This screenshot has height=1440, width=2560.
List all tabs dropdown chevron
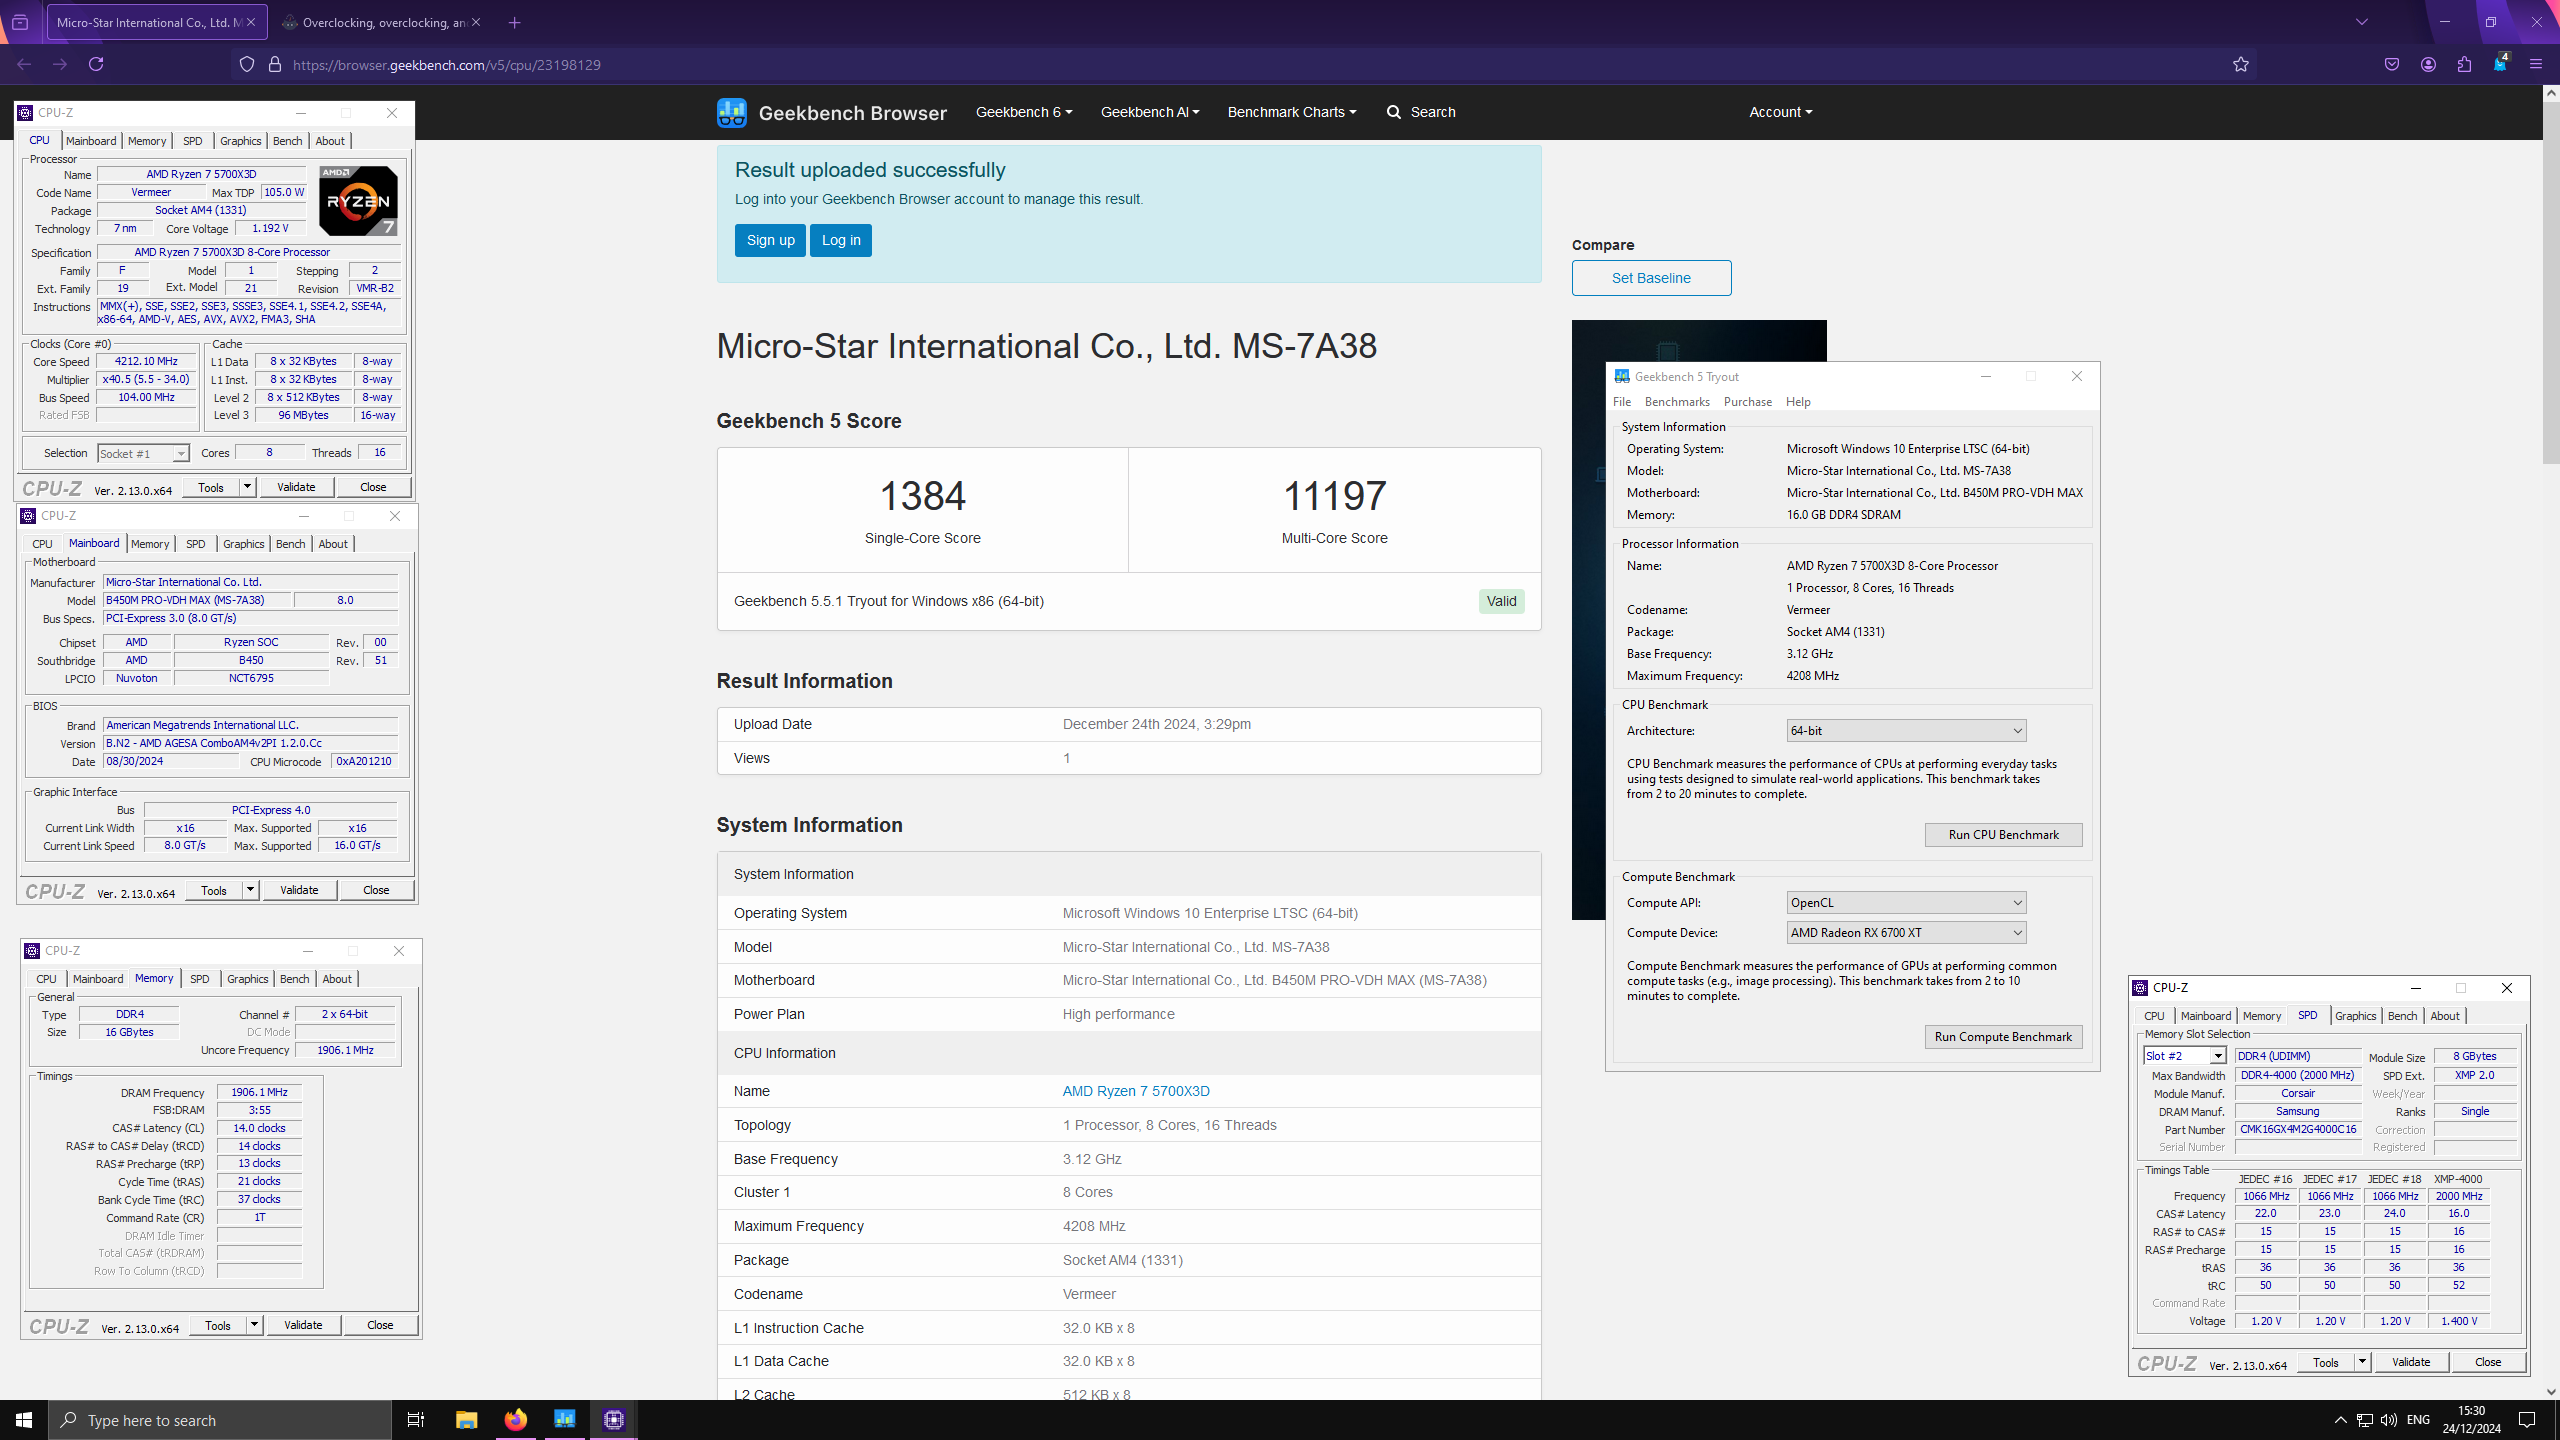coord(2362,22)
